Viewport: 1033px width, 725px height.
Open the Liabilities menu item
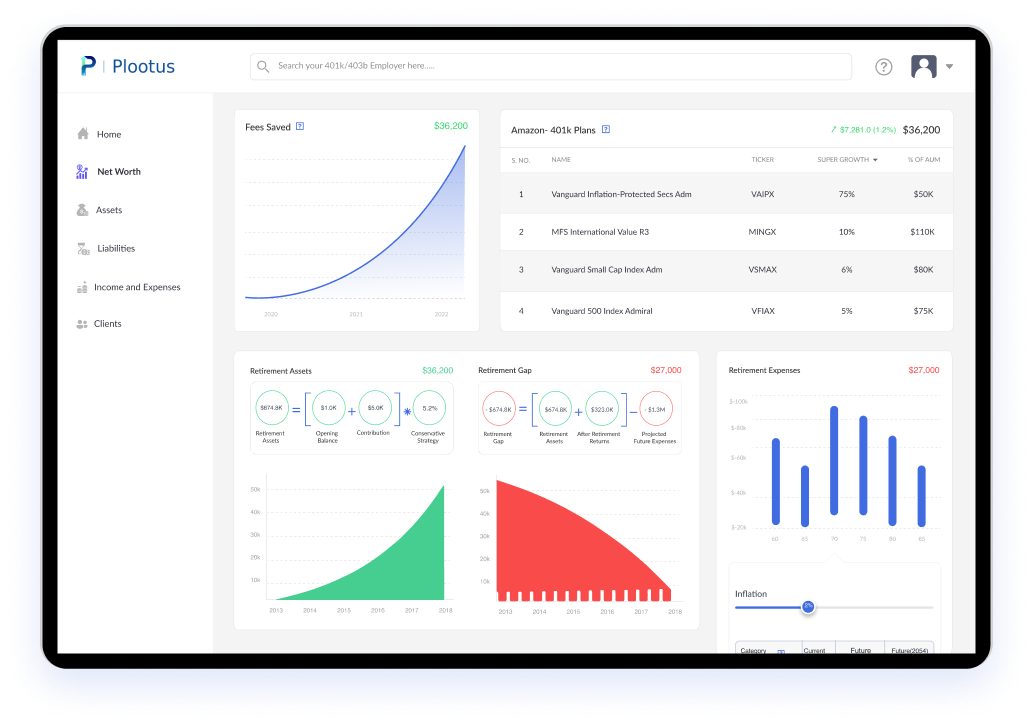point(116,248)
